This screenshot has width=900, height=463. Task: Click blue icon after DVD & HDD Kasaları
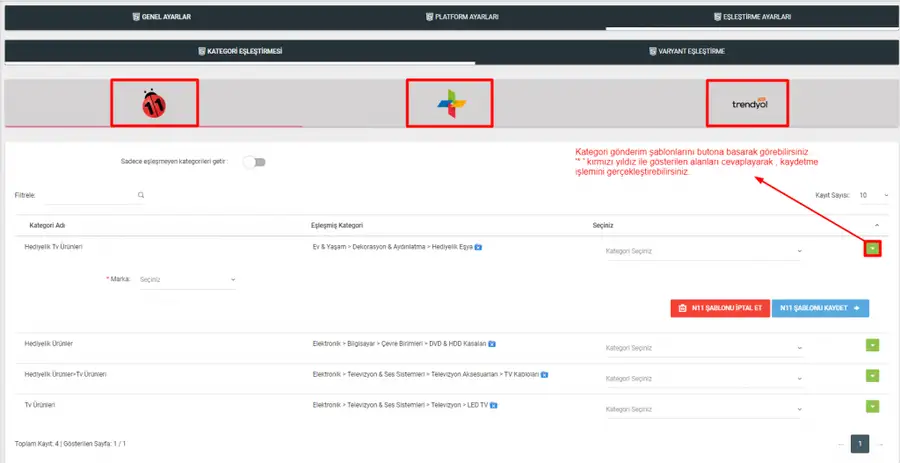492,344
